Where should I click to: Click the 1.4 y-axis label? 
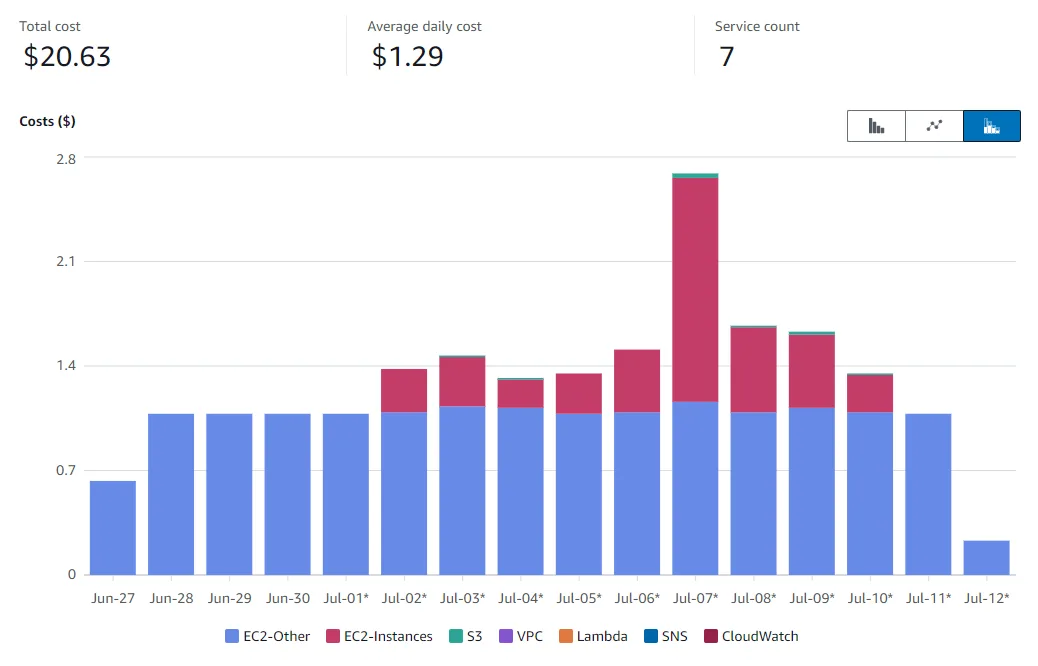pos(66,365)
